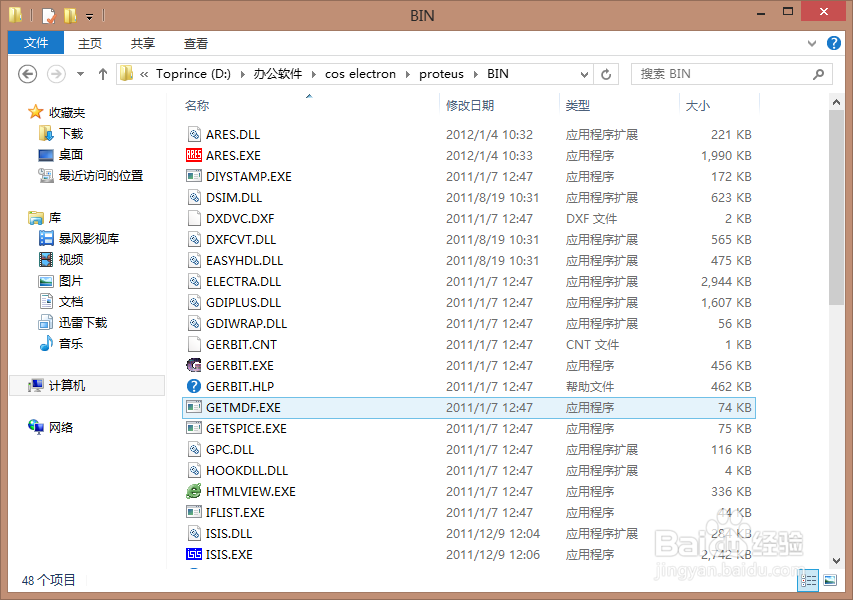Select the DIYSTAMP.EXE icon
This screenshot has height=600, width=853.
point(194,176)
